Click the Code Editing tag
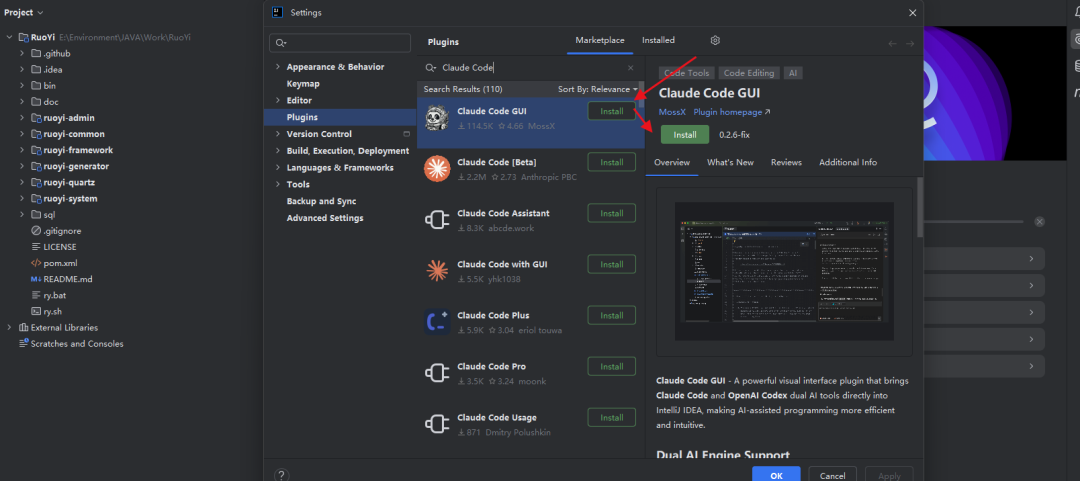The height and width of the screenshot is (481, 1080). coord(749,73)
